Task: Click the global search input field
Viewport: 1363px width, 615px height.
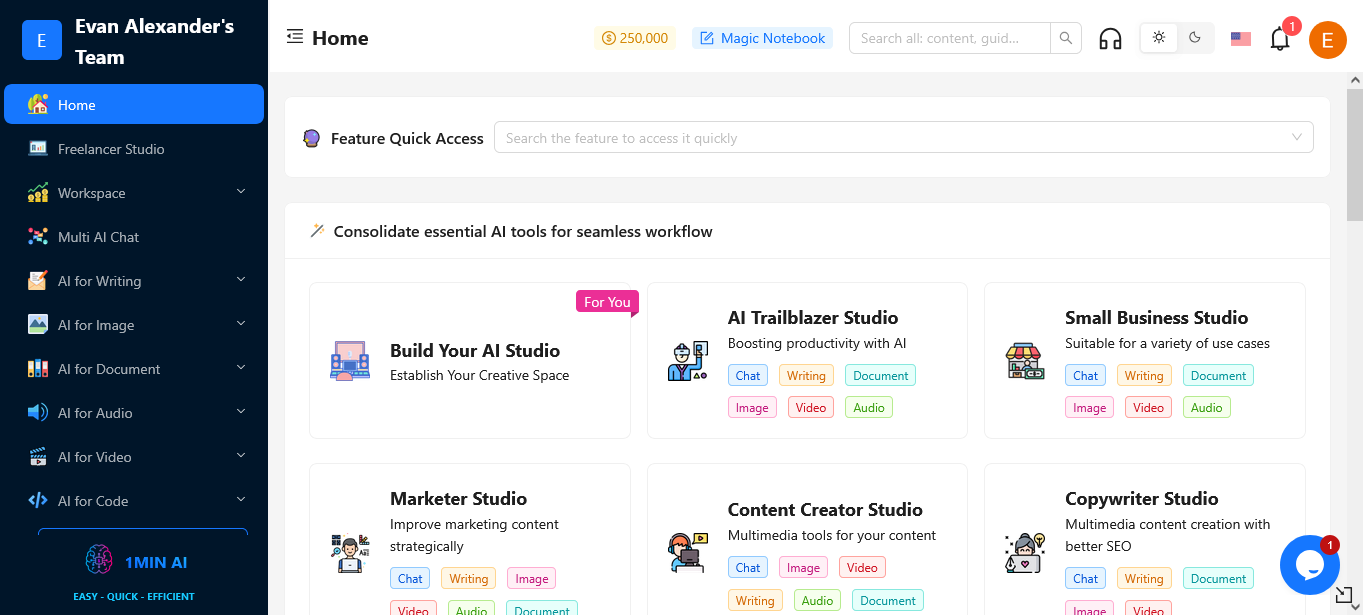Action: click(949, 38)
